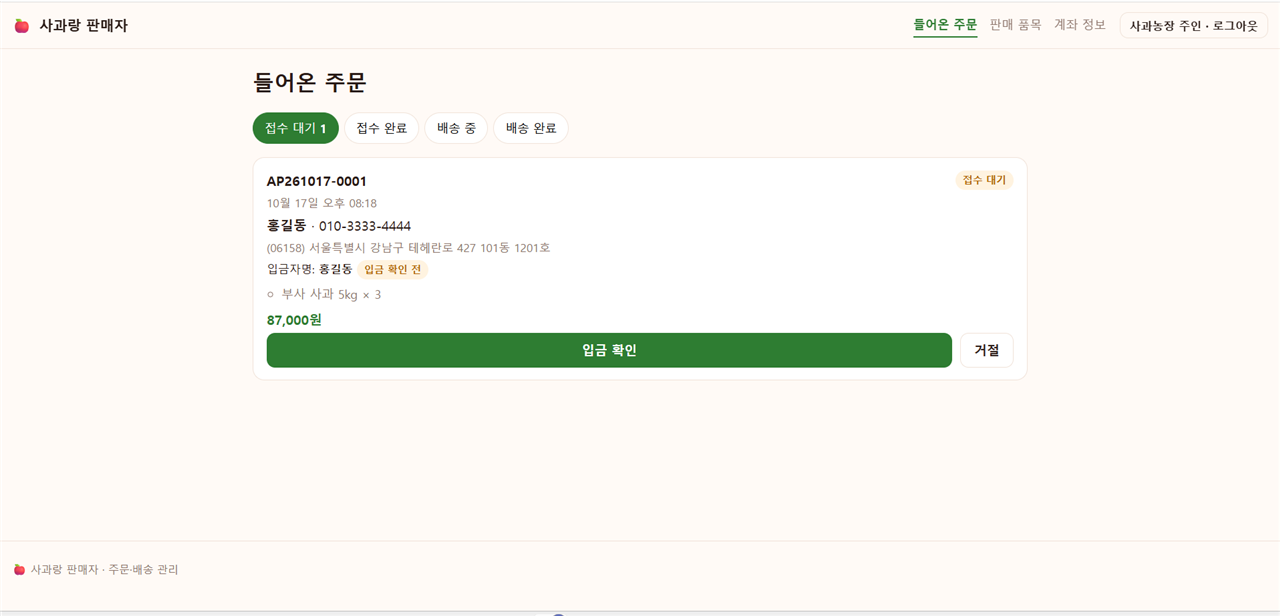
Task: Show orders in 배송 중 tab
Action: [456, 128]
